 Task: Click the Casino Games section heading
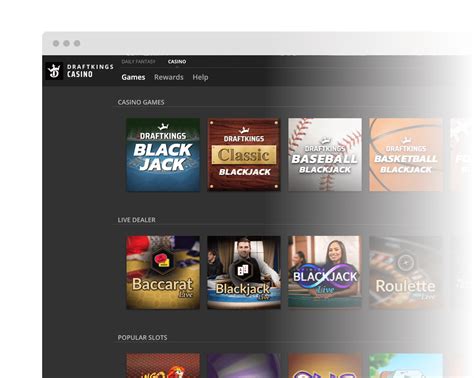coord(141,102)
